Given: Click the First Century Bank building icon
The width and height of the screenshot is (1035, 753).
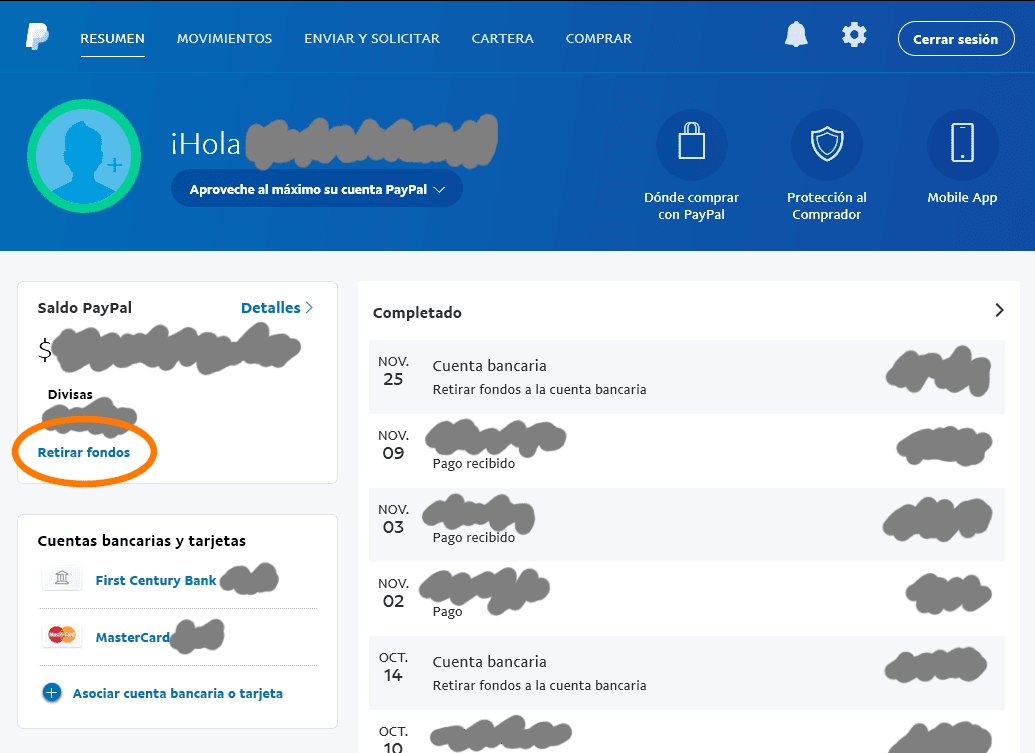Looking at the screenshot, I should tap(62, 578).
